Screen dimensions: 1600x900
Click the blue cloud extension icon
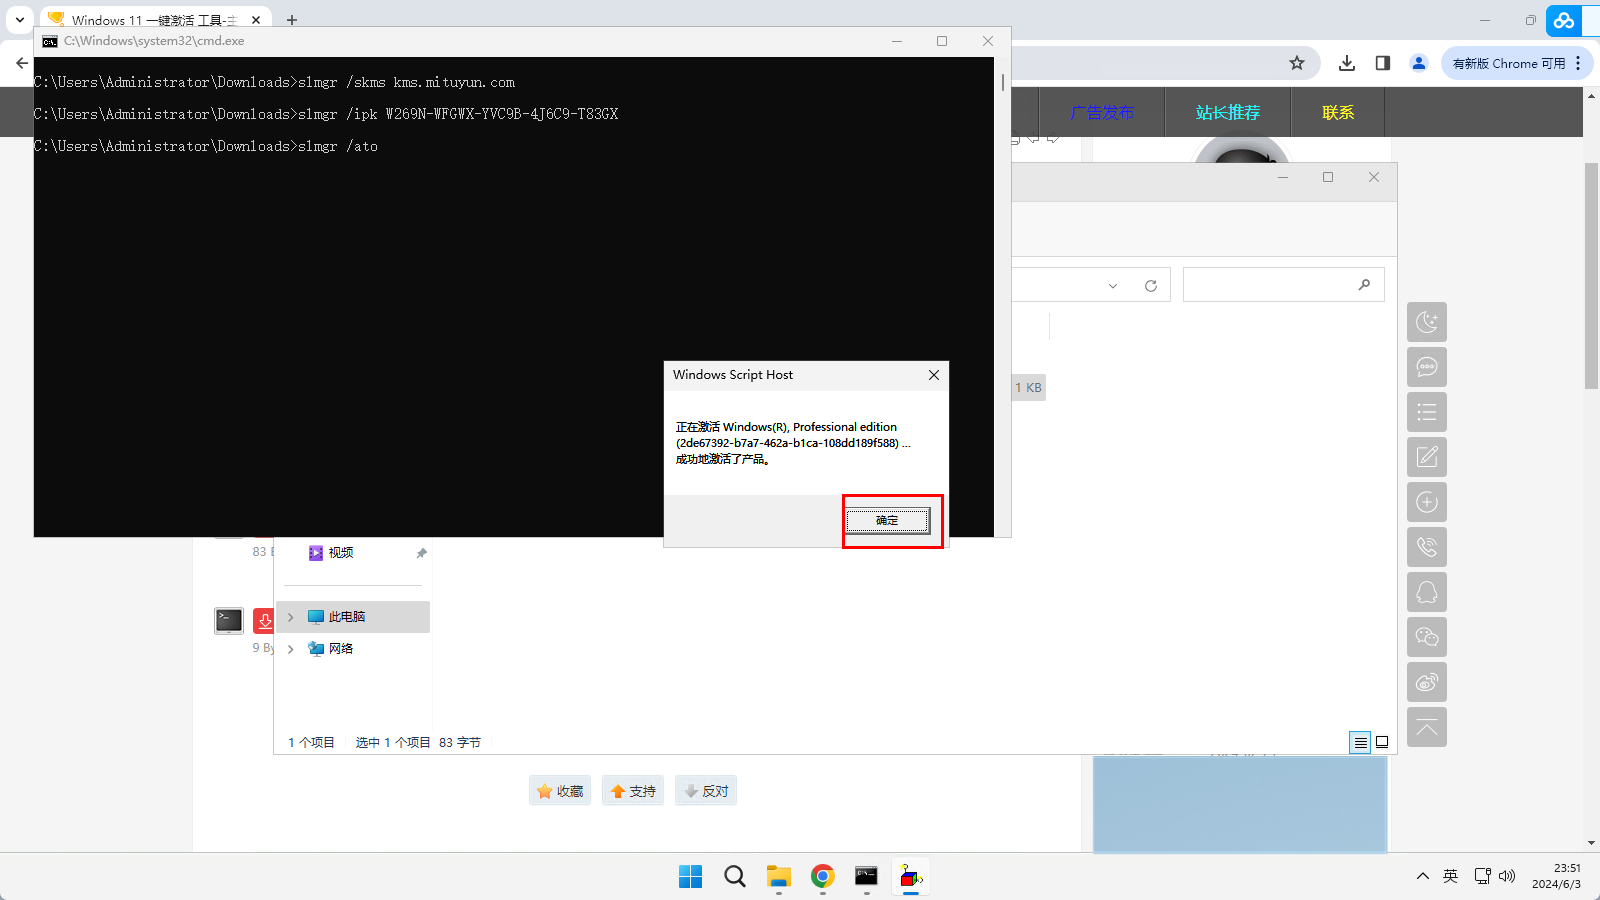(1564, 20)
